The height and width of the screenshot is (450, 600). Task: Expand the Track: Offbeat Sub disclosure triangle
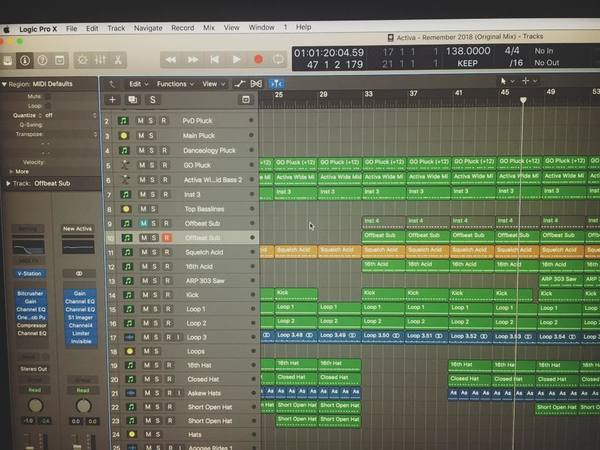point(8,184)
